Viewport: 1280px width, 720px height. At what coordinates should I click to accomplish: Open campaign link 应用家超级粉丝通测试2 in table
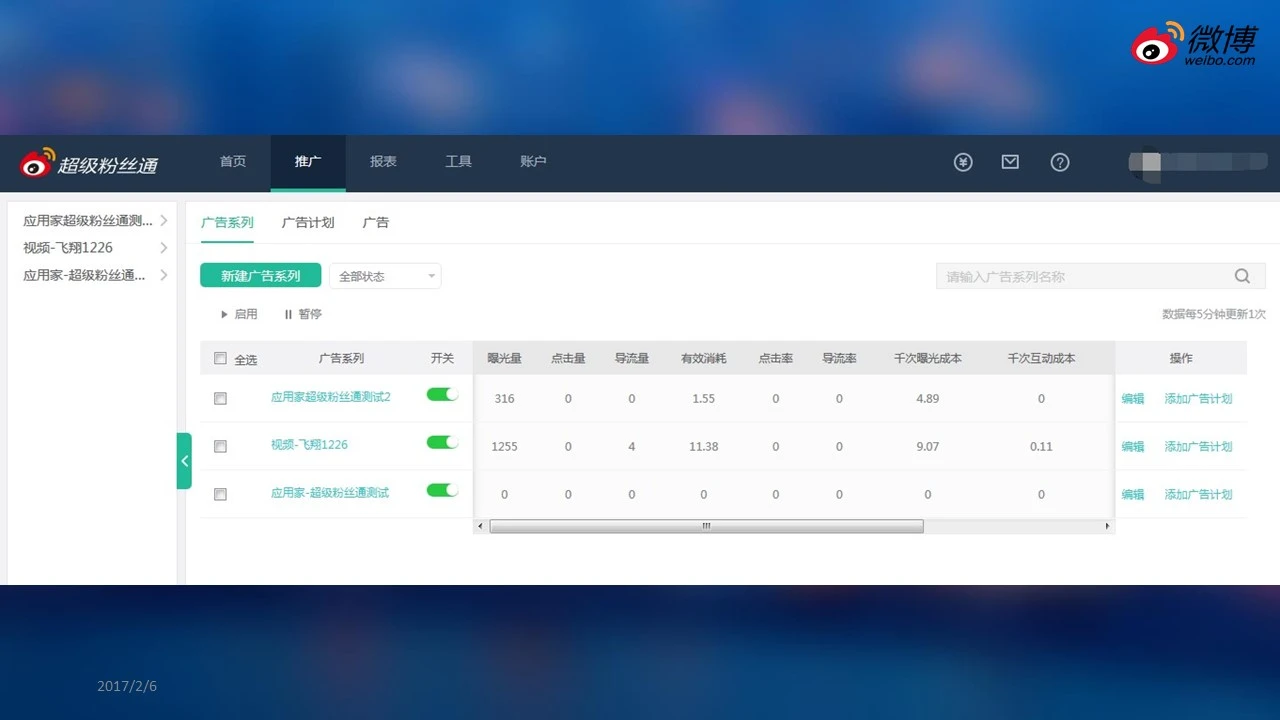331,397
